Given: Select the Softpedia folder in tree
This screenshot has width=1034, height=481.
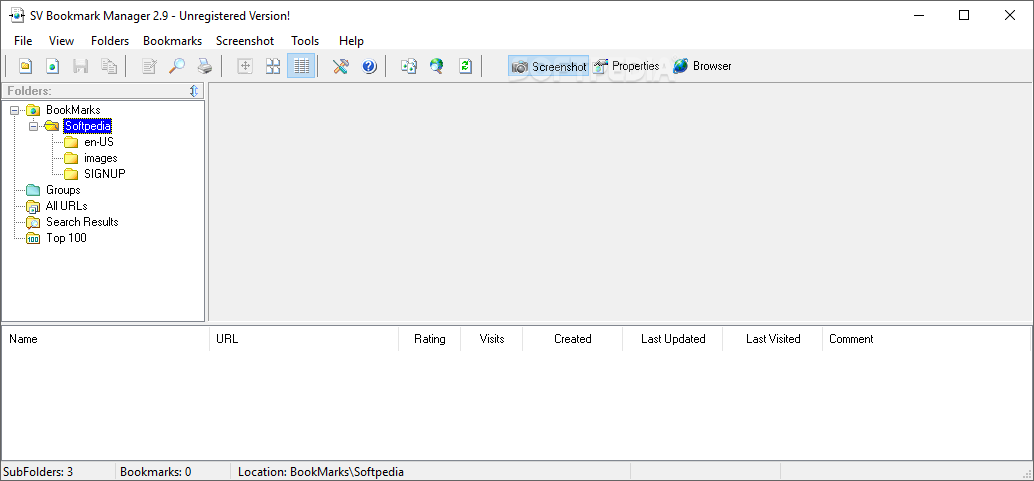Looking at the screenshot, I should [x=87, y=126].
